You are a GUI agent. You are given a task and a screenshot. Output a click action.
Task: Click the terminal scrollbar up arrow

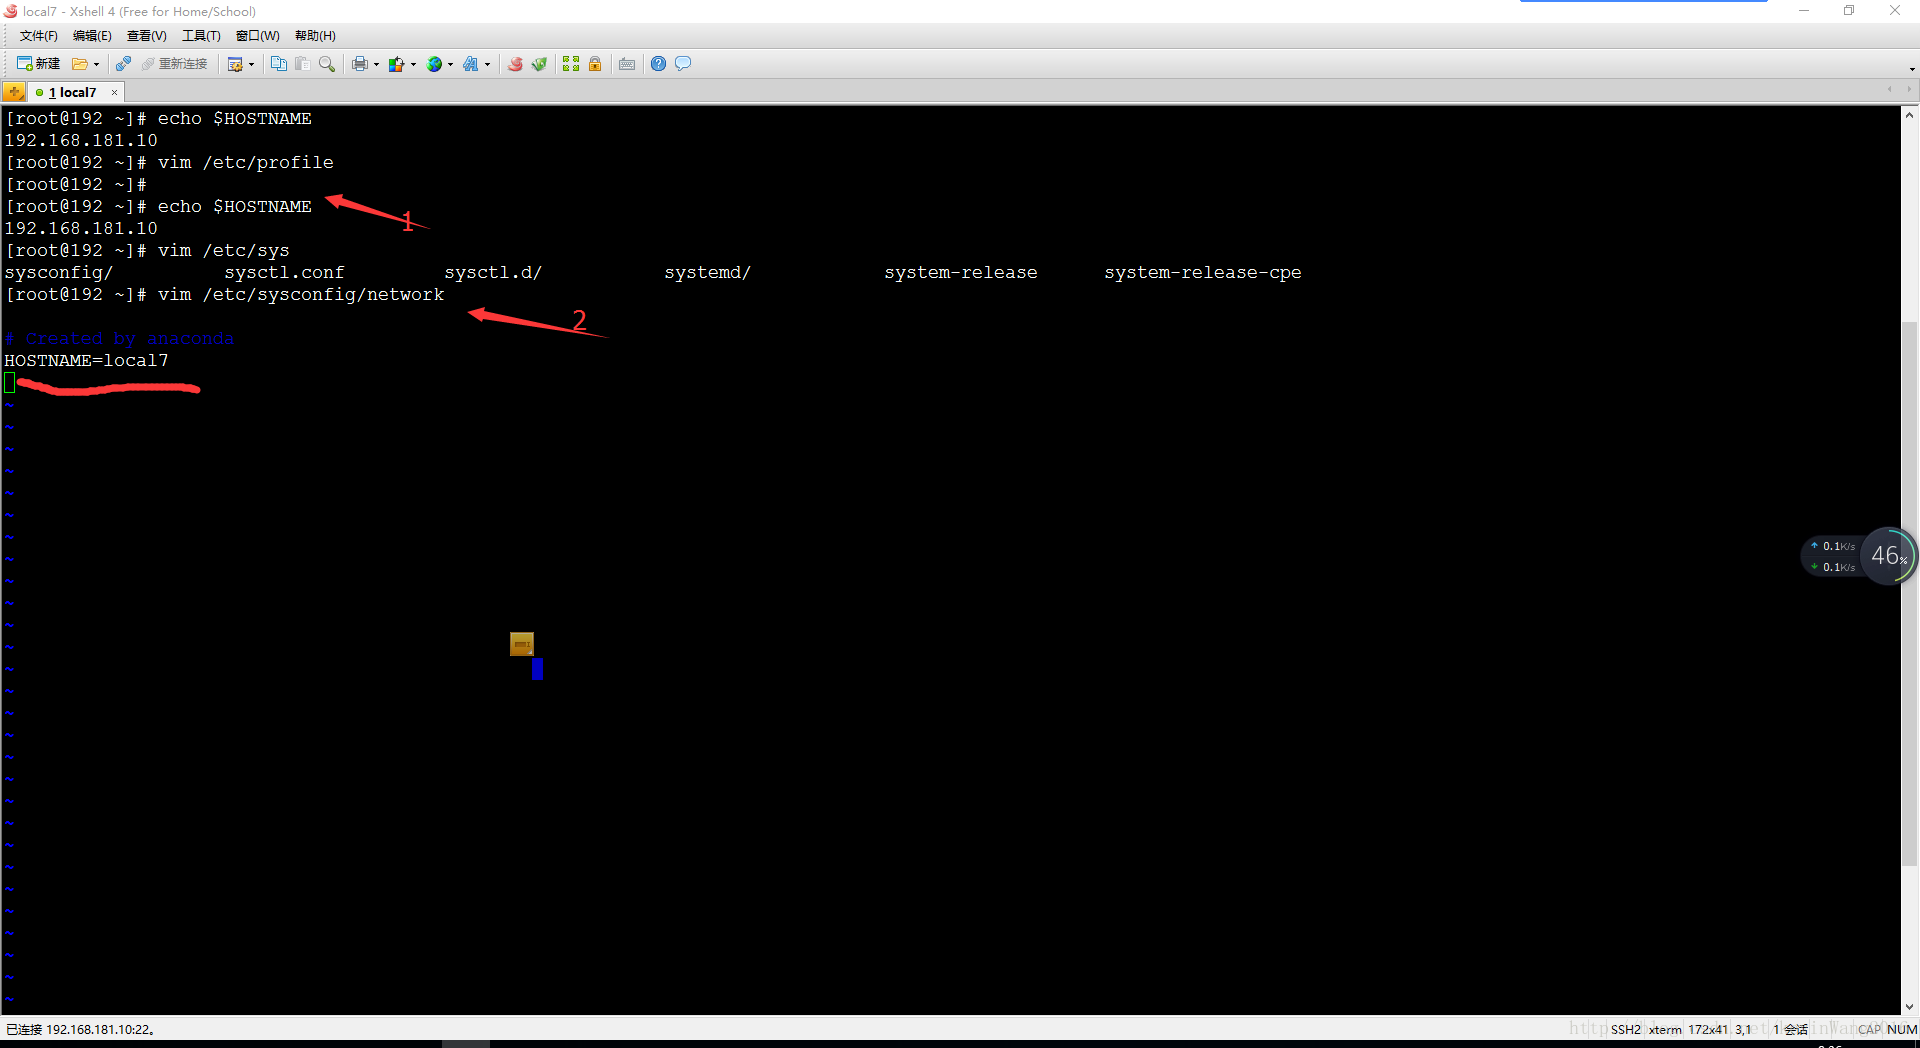[1910, 114]
